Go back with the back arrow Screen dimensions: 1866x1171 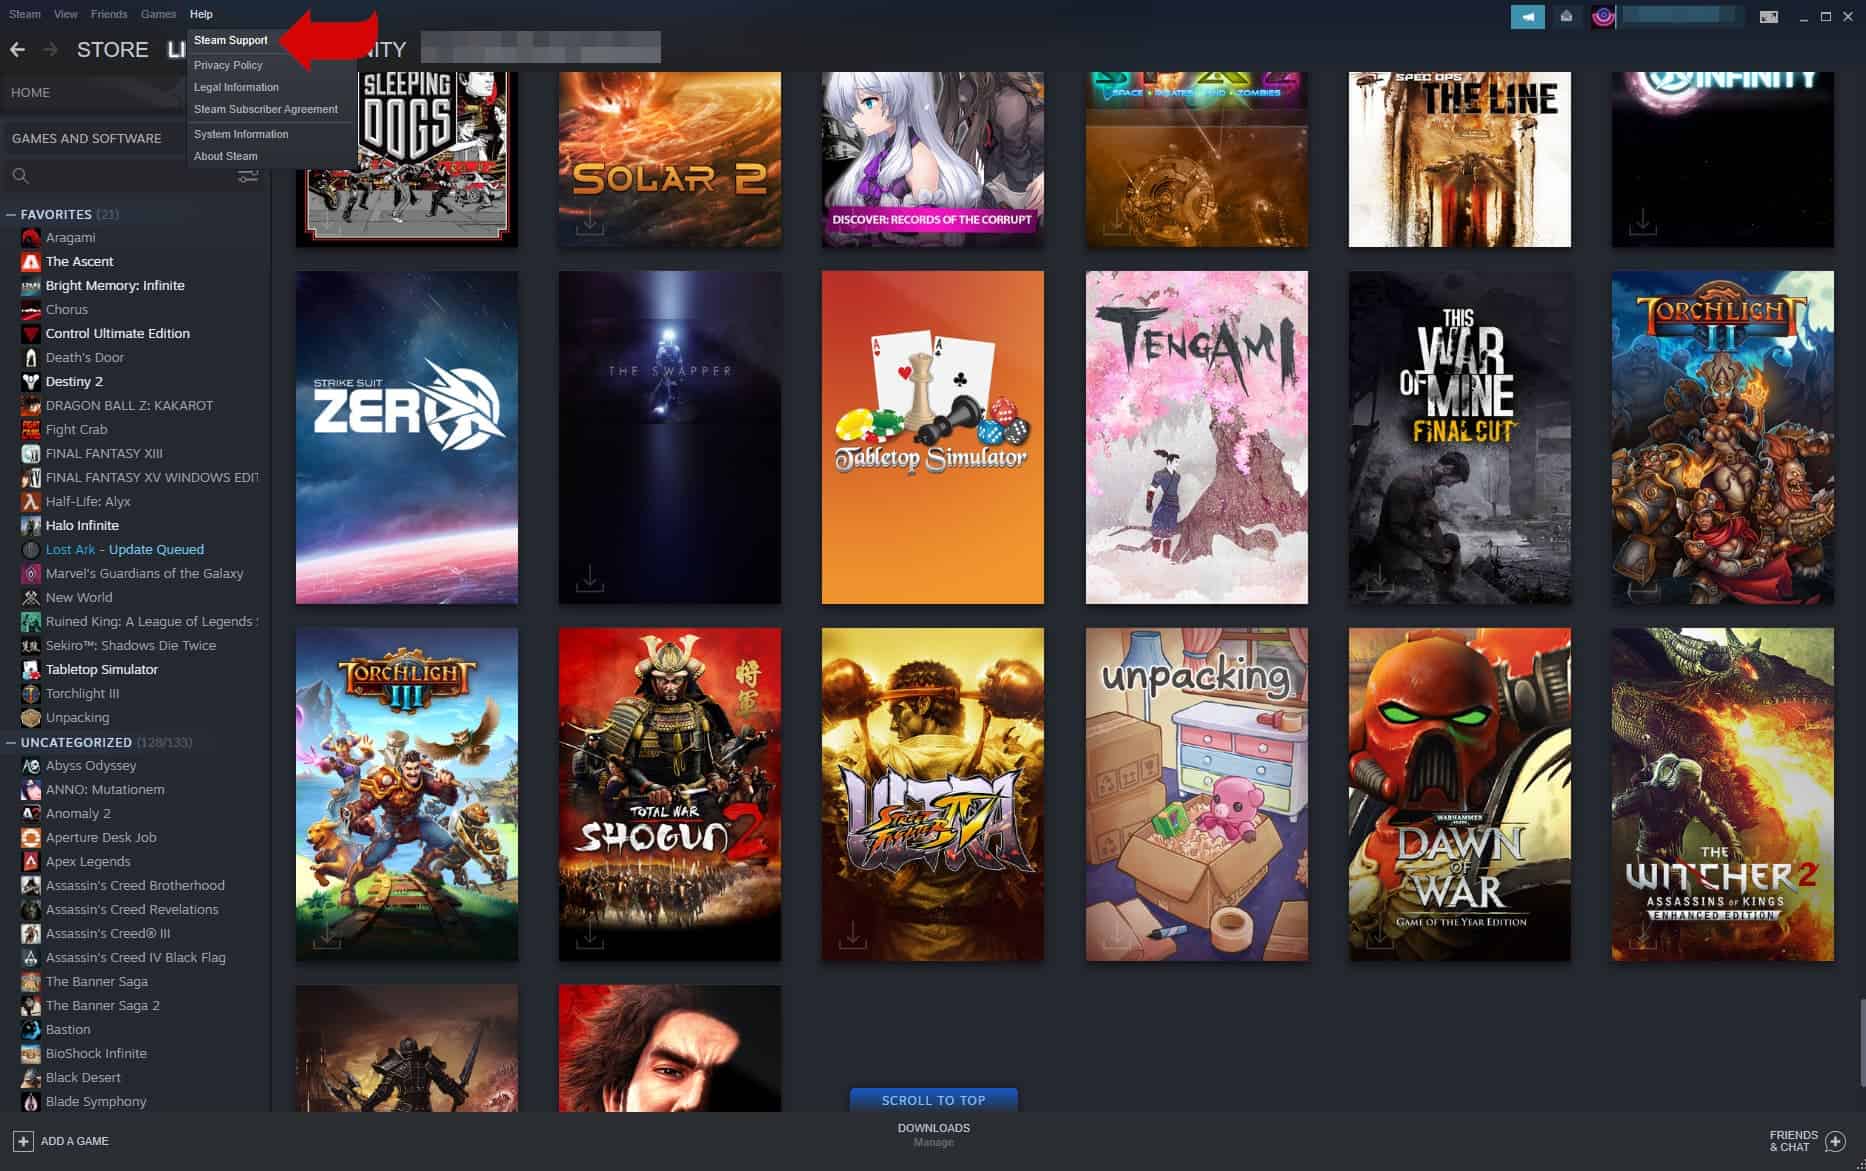(17, 49)
